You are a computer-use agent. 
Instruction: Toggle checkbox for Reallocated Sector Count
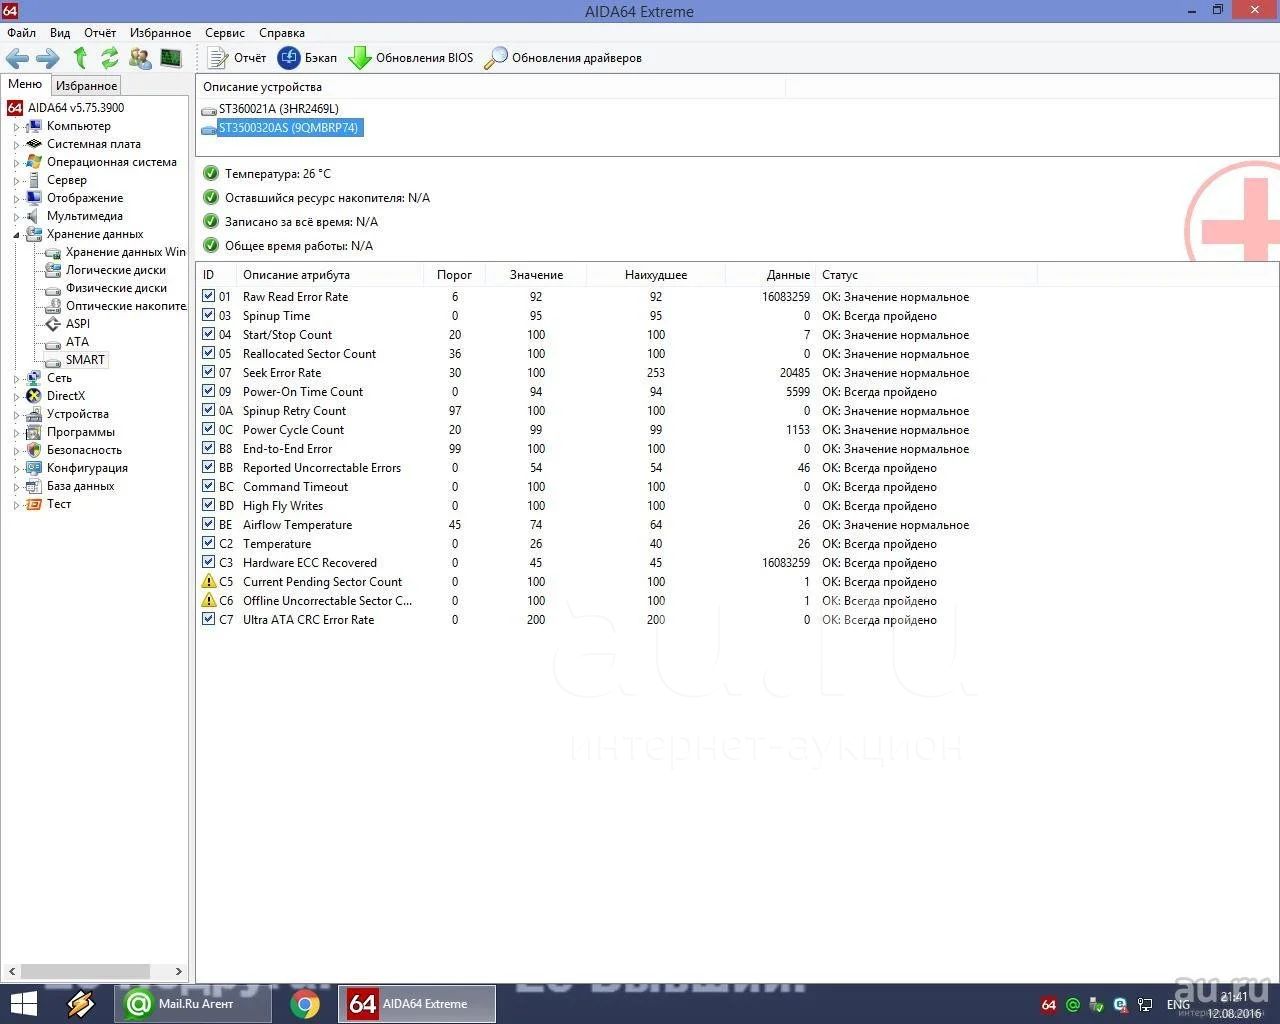click(208, 353)
